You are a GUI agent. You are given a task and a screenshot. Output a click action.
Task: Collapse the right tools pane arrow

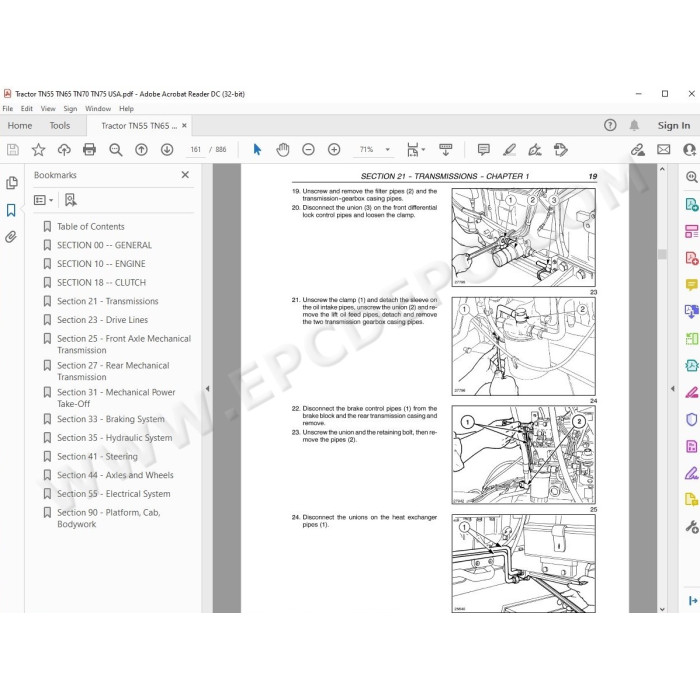673,389
